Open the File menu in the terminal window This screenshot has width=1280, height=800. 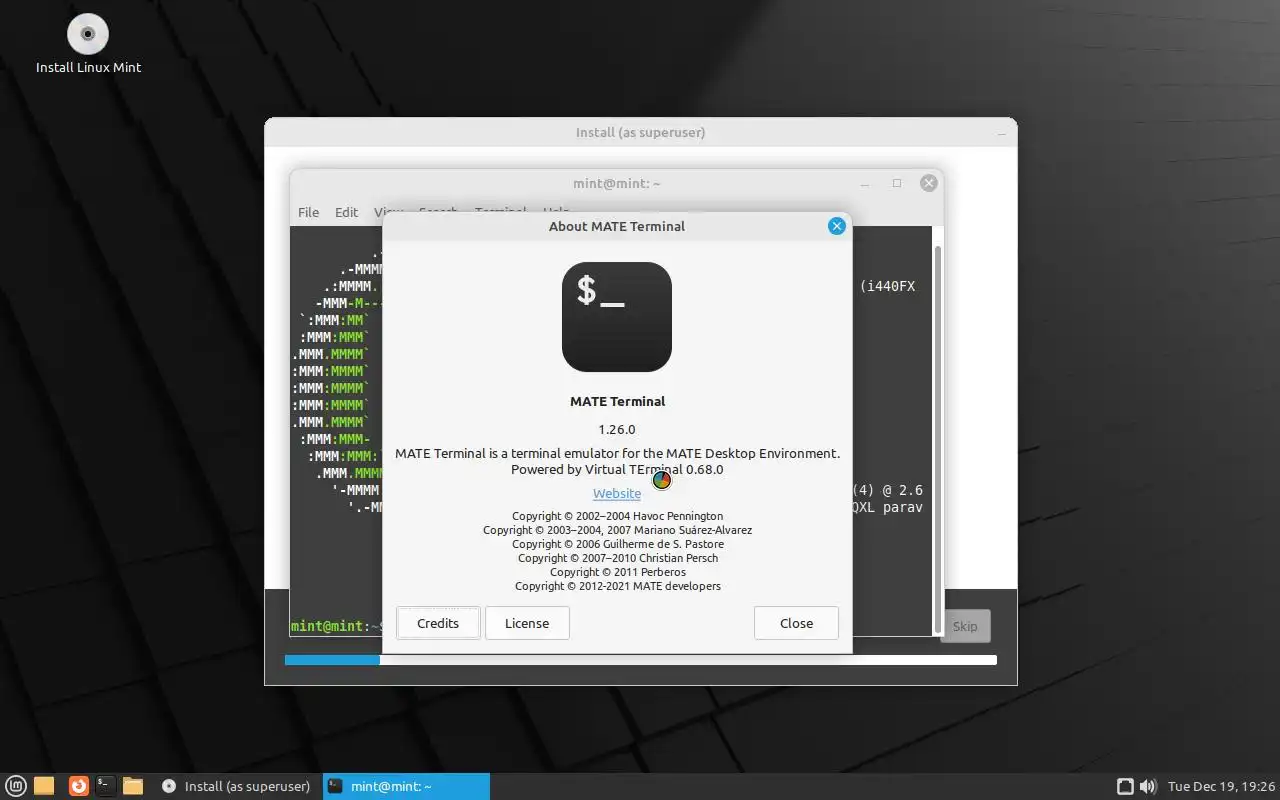[309, 212]
